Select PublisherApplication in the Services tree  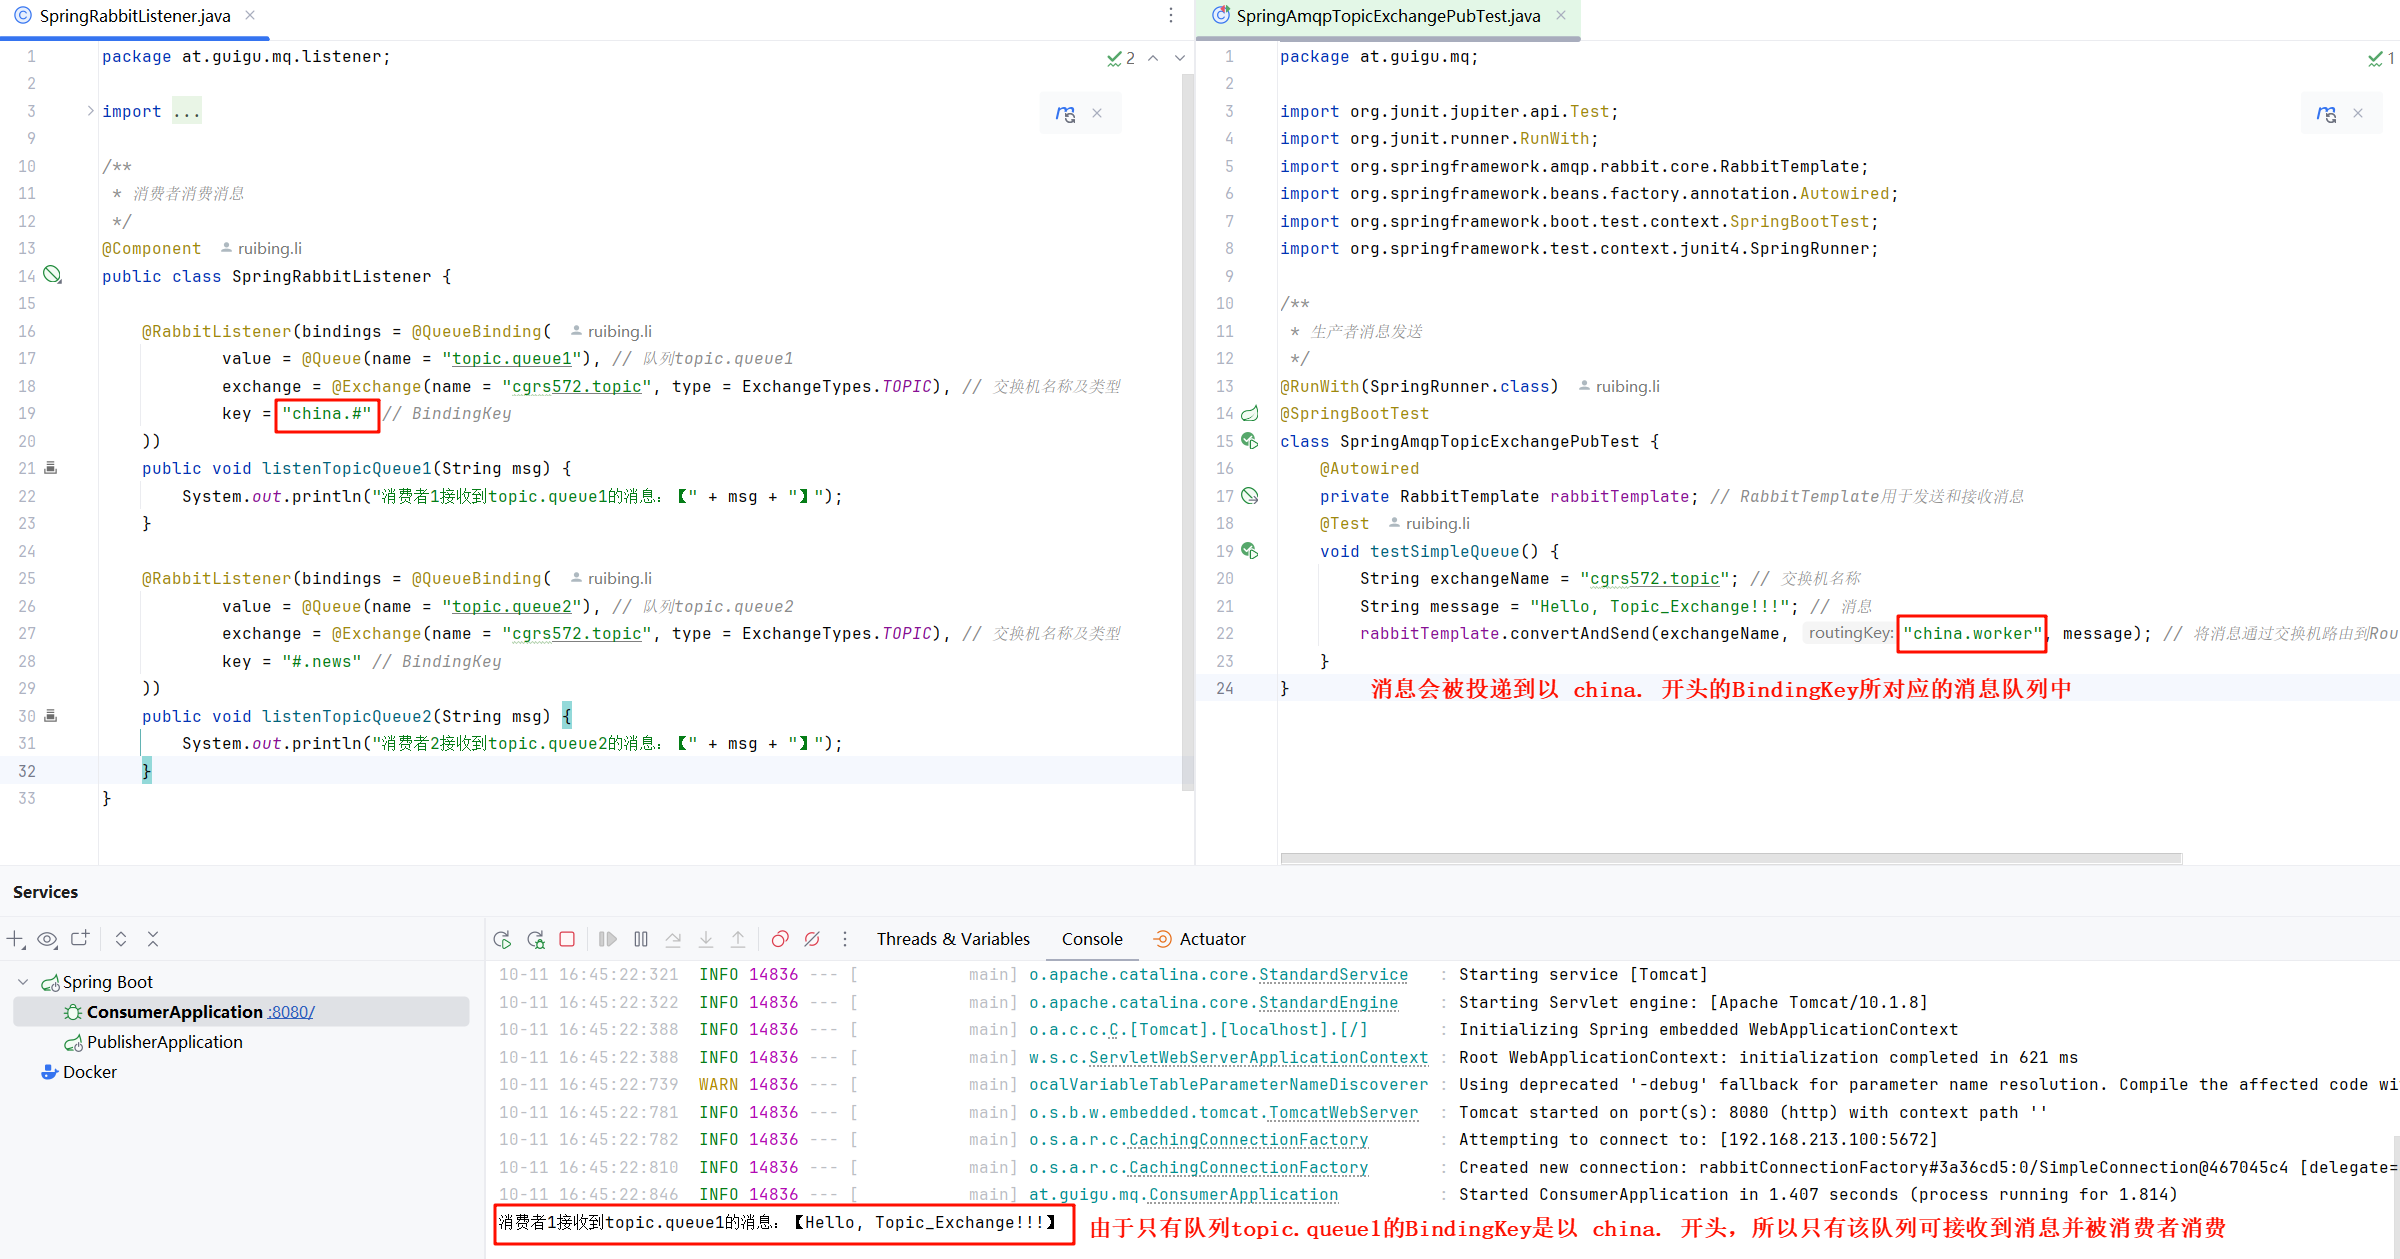[x=164, y=1042]
